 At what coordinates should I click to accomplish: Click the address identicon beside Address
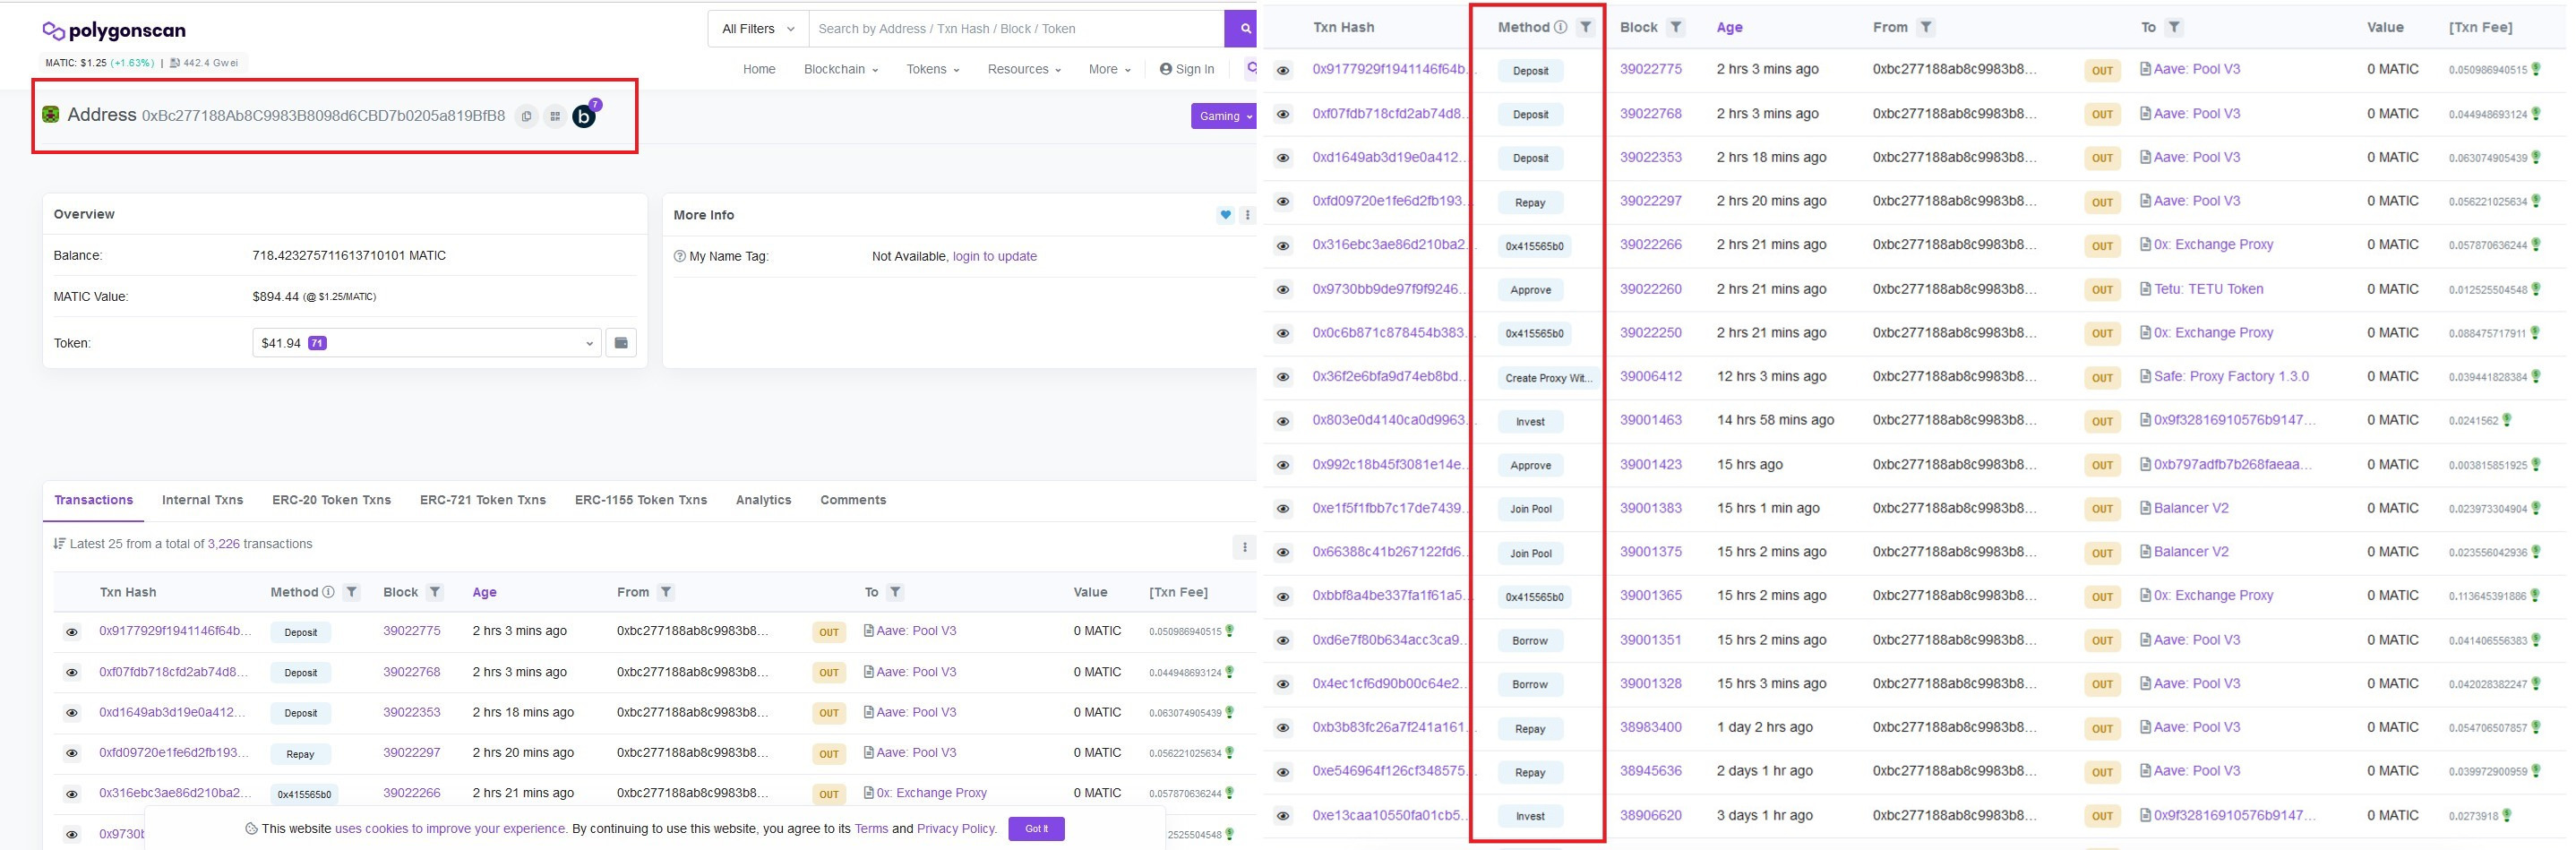[51, 115]
